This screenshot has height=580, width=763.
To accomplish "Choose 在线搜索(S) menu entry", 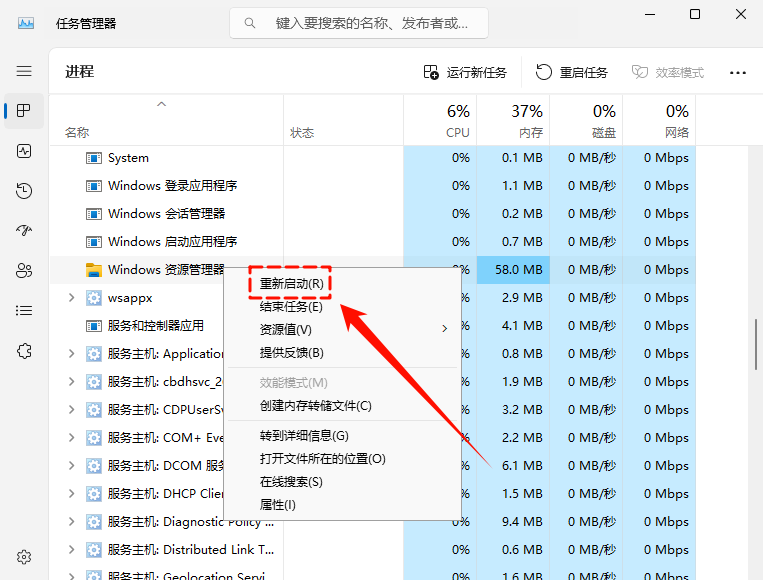I will pyautogui.click(x=342, y=482).
